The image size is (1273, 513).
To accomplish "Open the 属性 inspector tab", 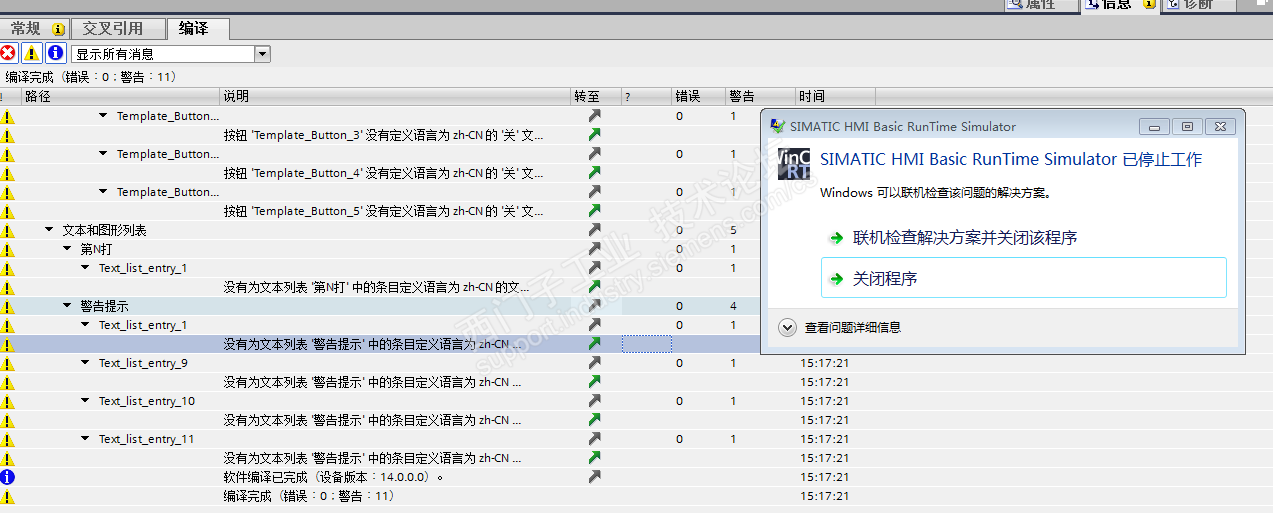I will click(x=1040, y=4).
